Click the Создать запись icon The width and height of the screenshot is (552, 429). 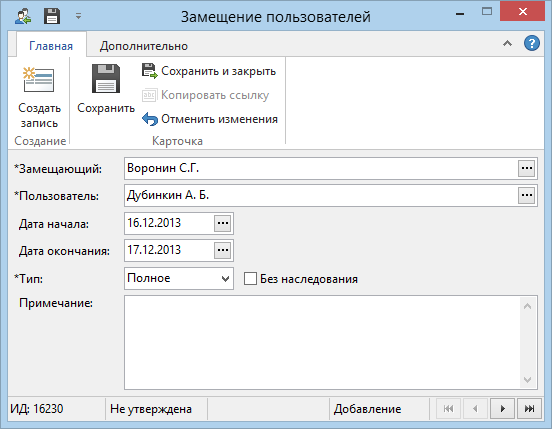click(38, 80)
